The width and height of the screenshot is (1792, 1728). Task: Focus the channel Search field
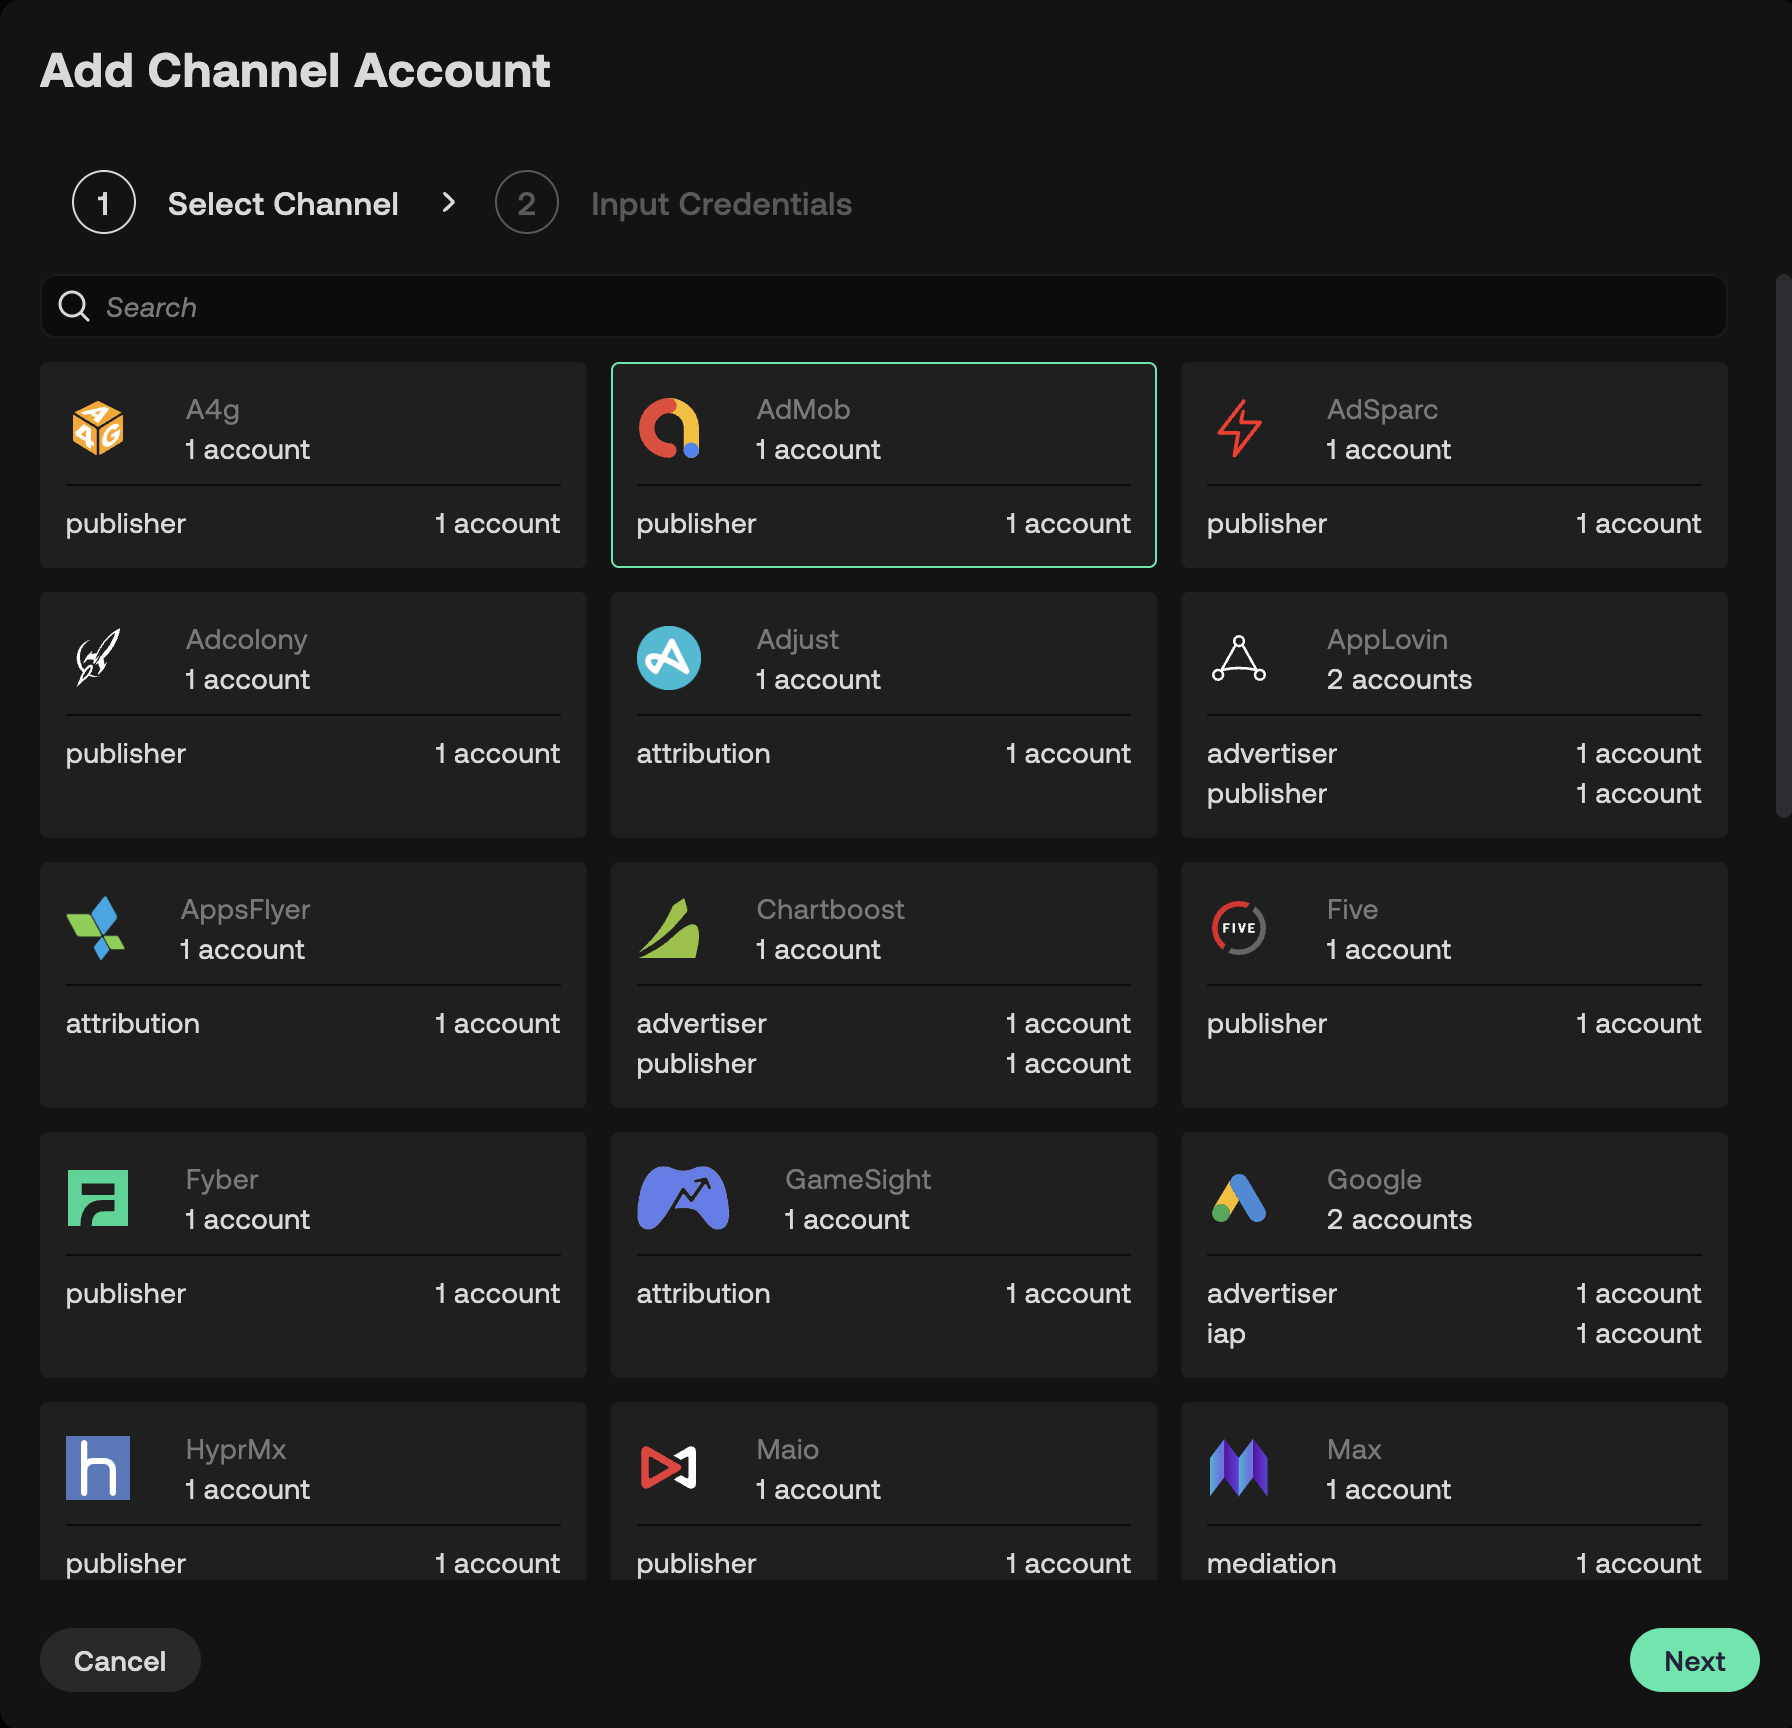pyautogui.click(x=884, y=306)
